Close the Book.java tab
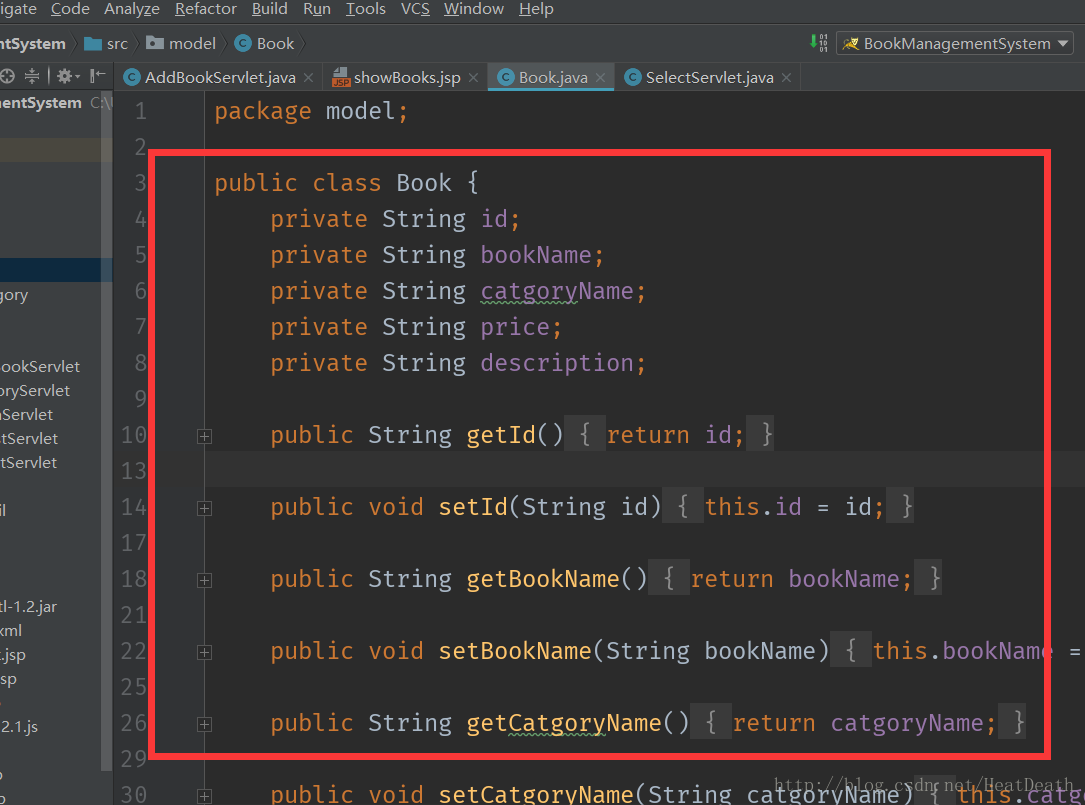The height and width of the screenshot is (805, 1085). pyautogui.click(x=600, y=78)
